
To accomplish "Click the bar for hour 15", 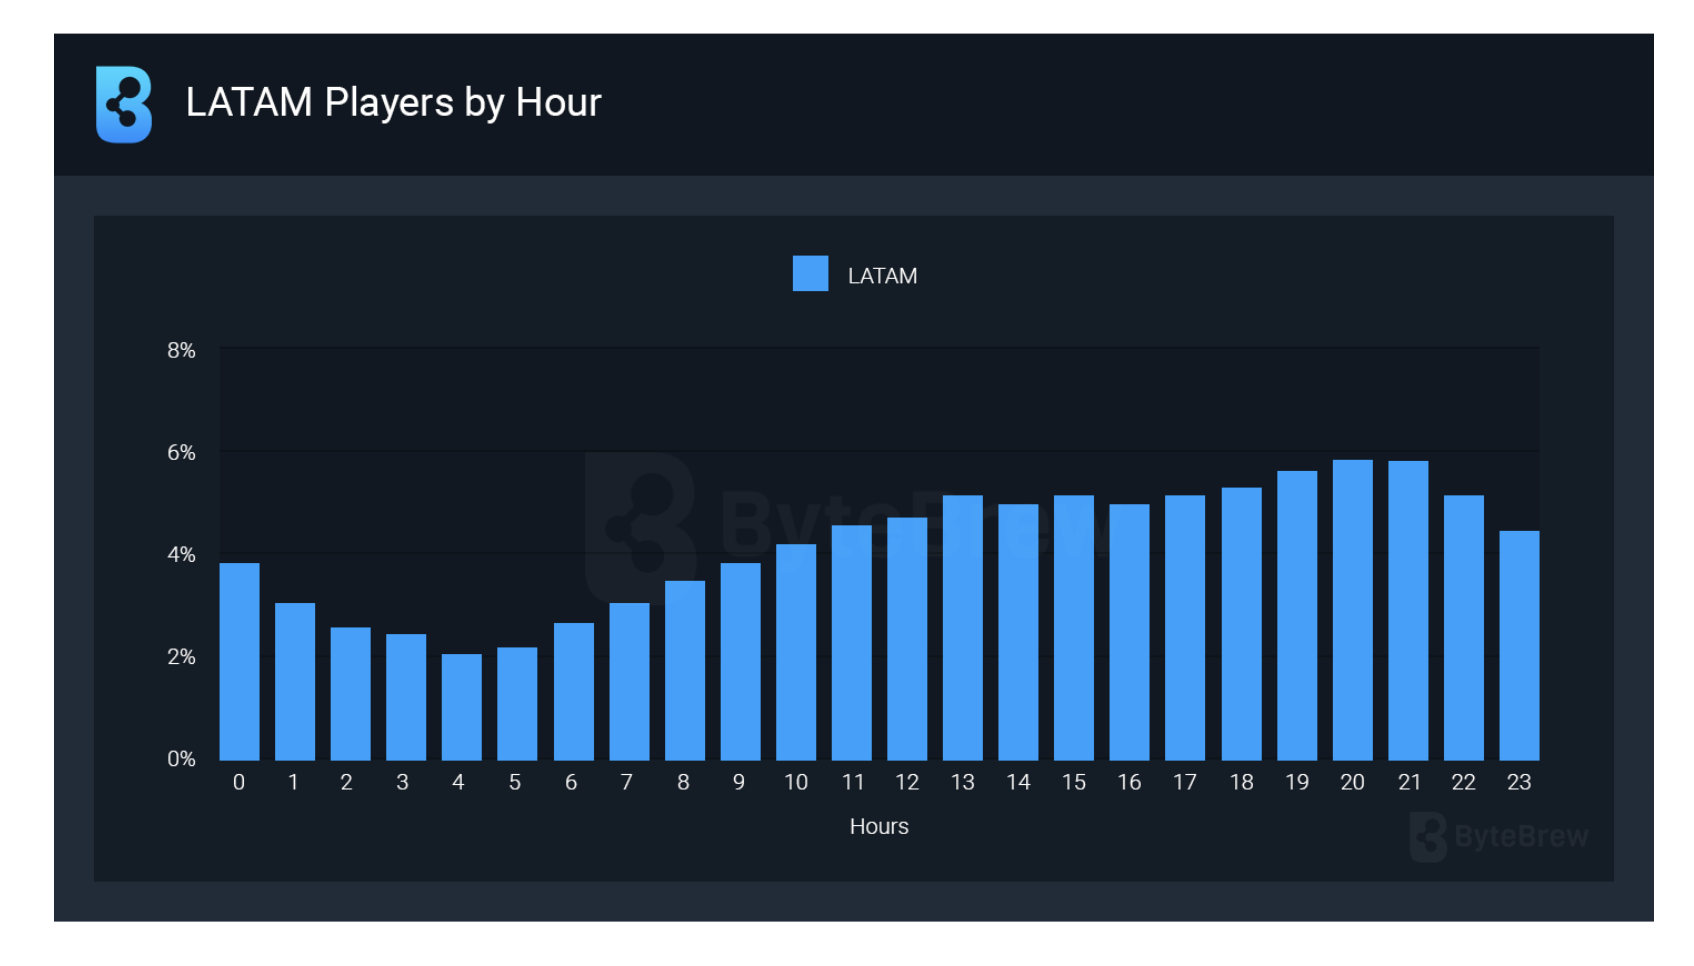I will (1074, 628).
